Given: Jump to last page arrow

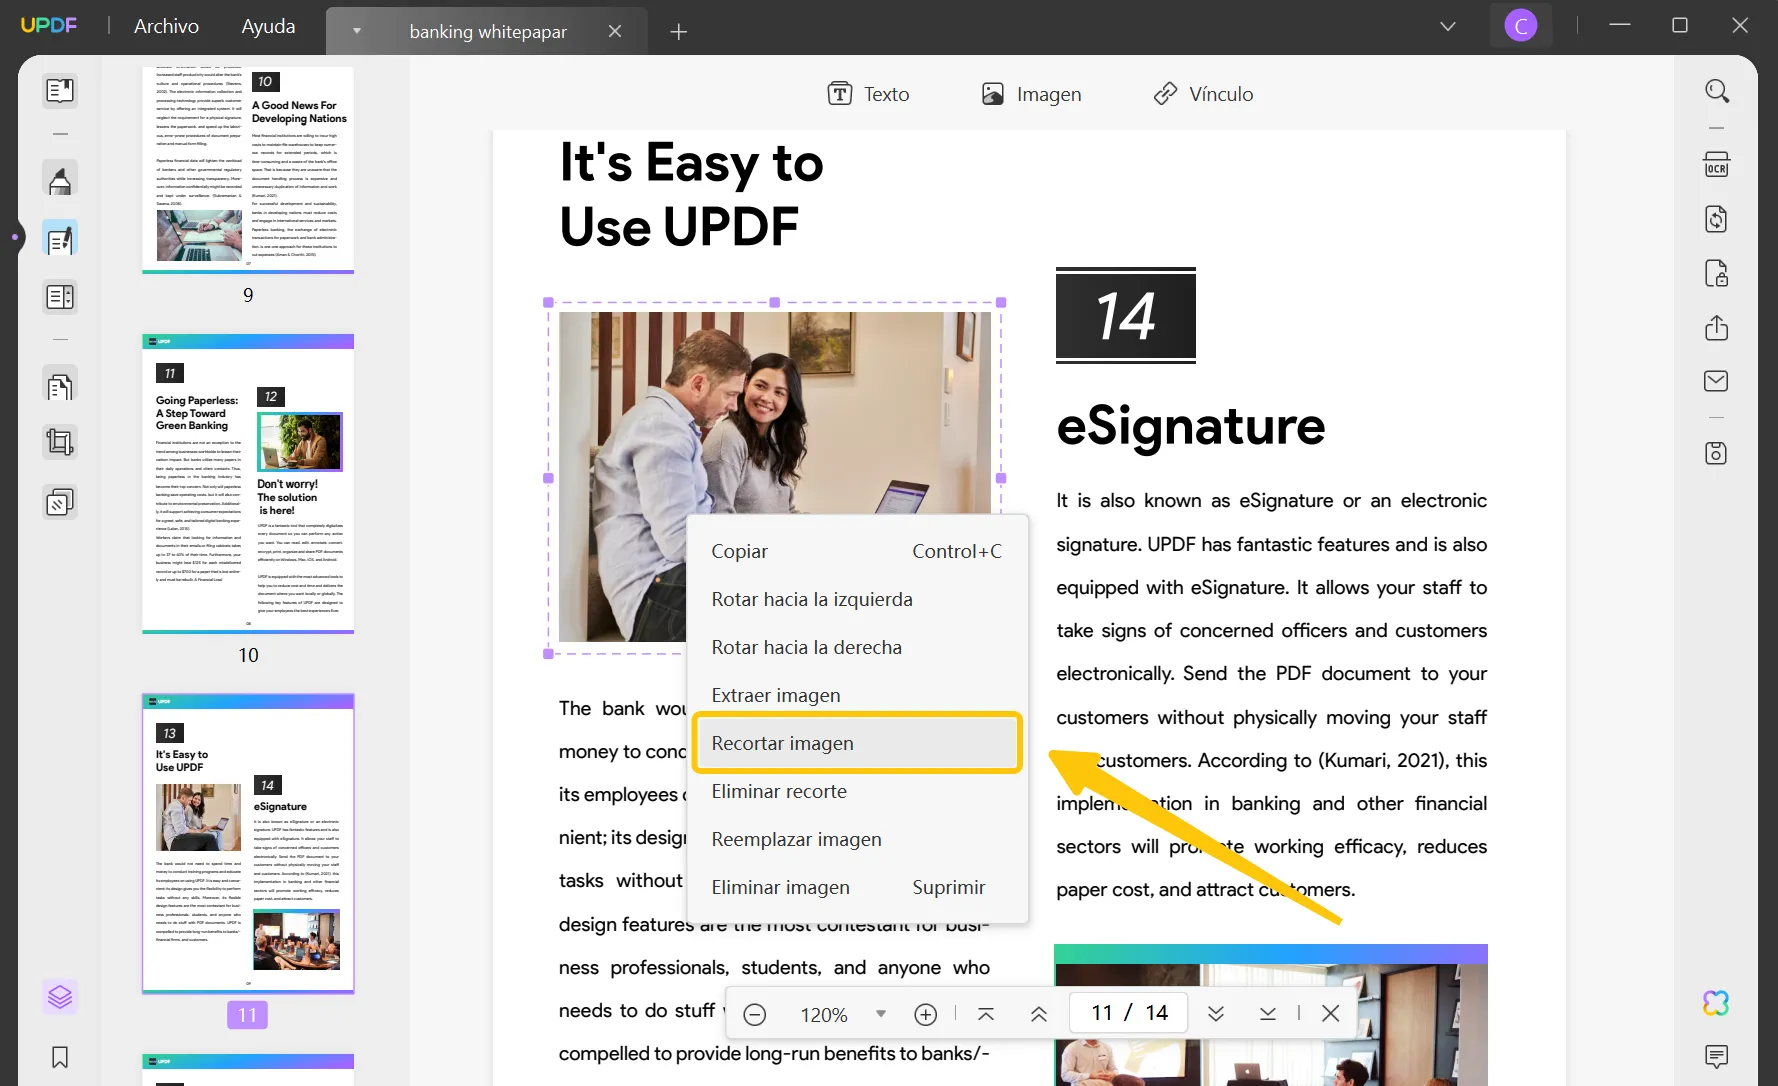Looking at the screenshot, I should click(1268, 1014).
